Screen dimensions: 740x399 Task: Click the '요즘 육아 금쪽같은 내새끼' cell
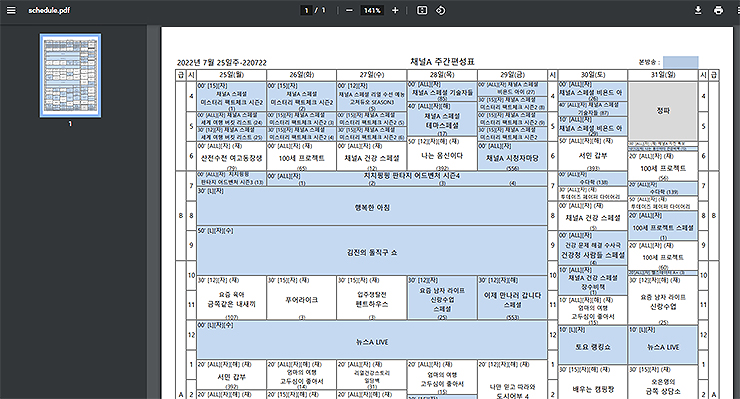(x=231, y=298)
